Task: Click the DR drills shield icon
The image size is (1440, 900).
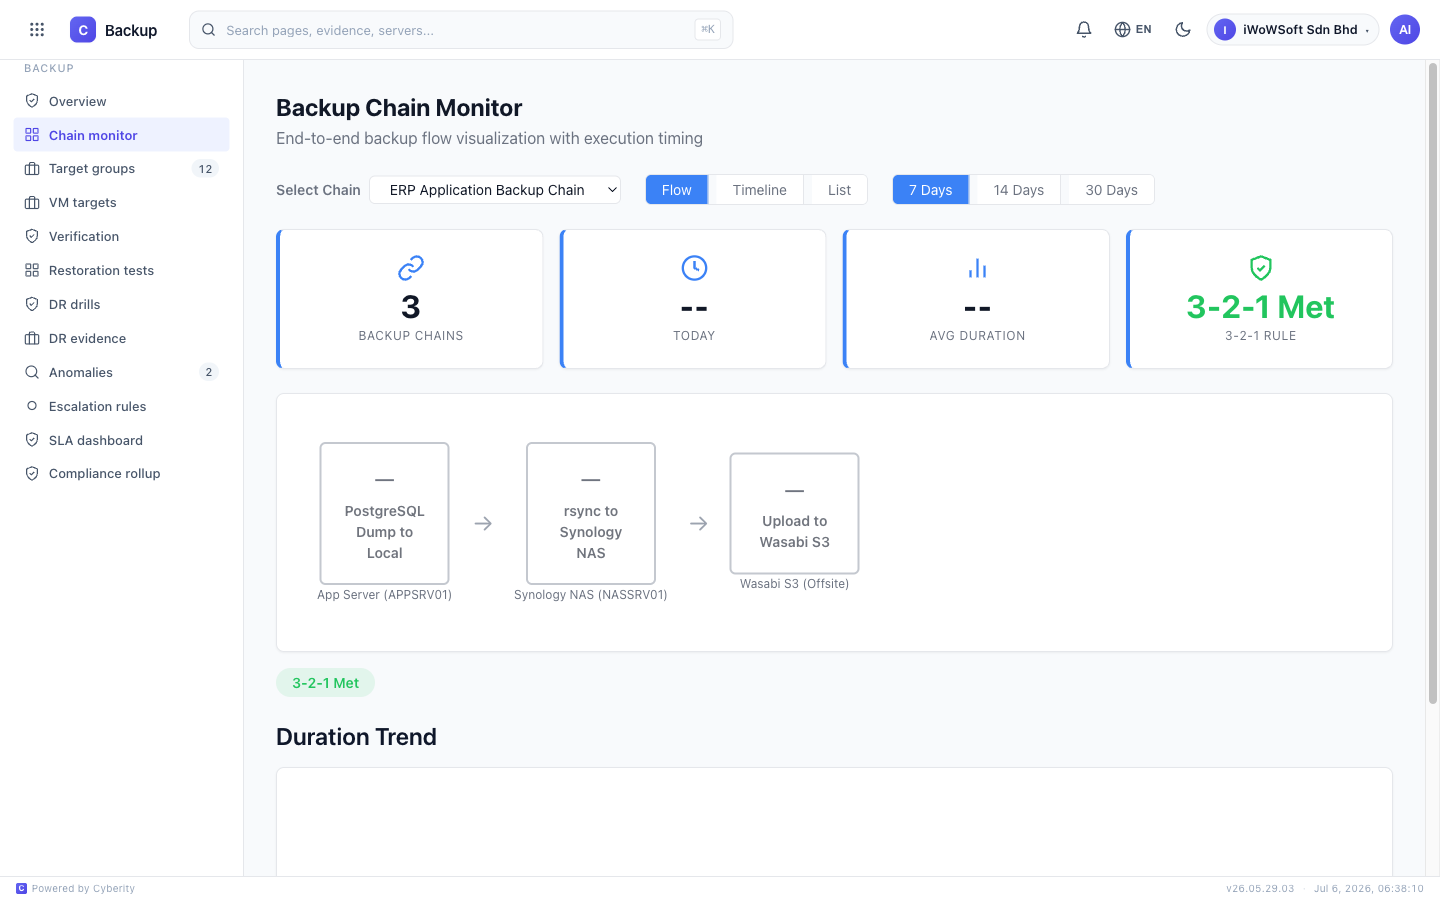Action: click(32, 305)
